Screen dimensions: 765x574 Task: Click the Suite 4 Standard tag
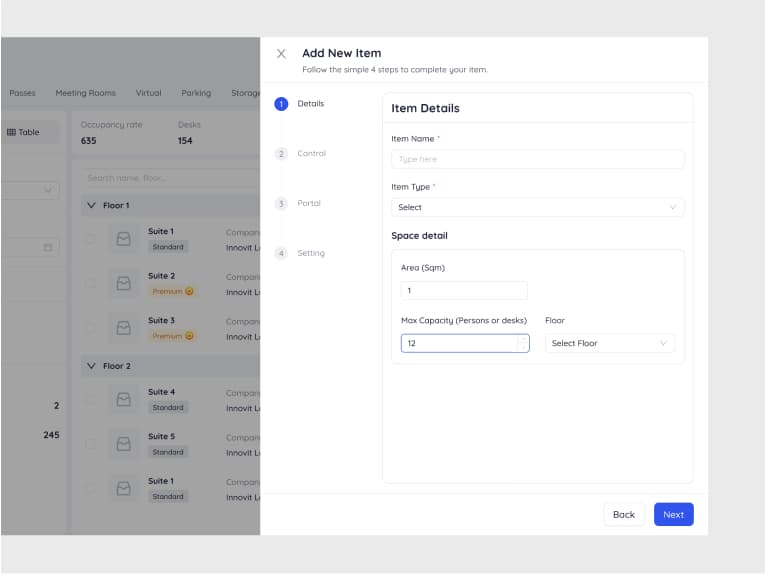tap(168, 407)
